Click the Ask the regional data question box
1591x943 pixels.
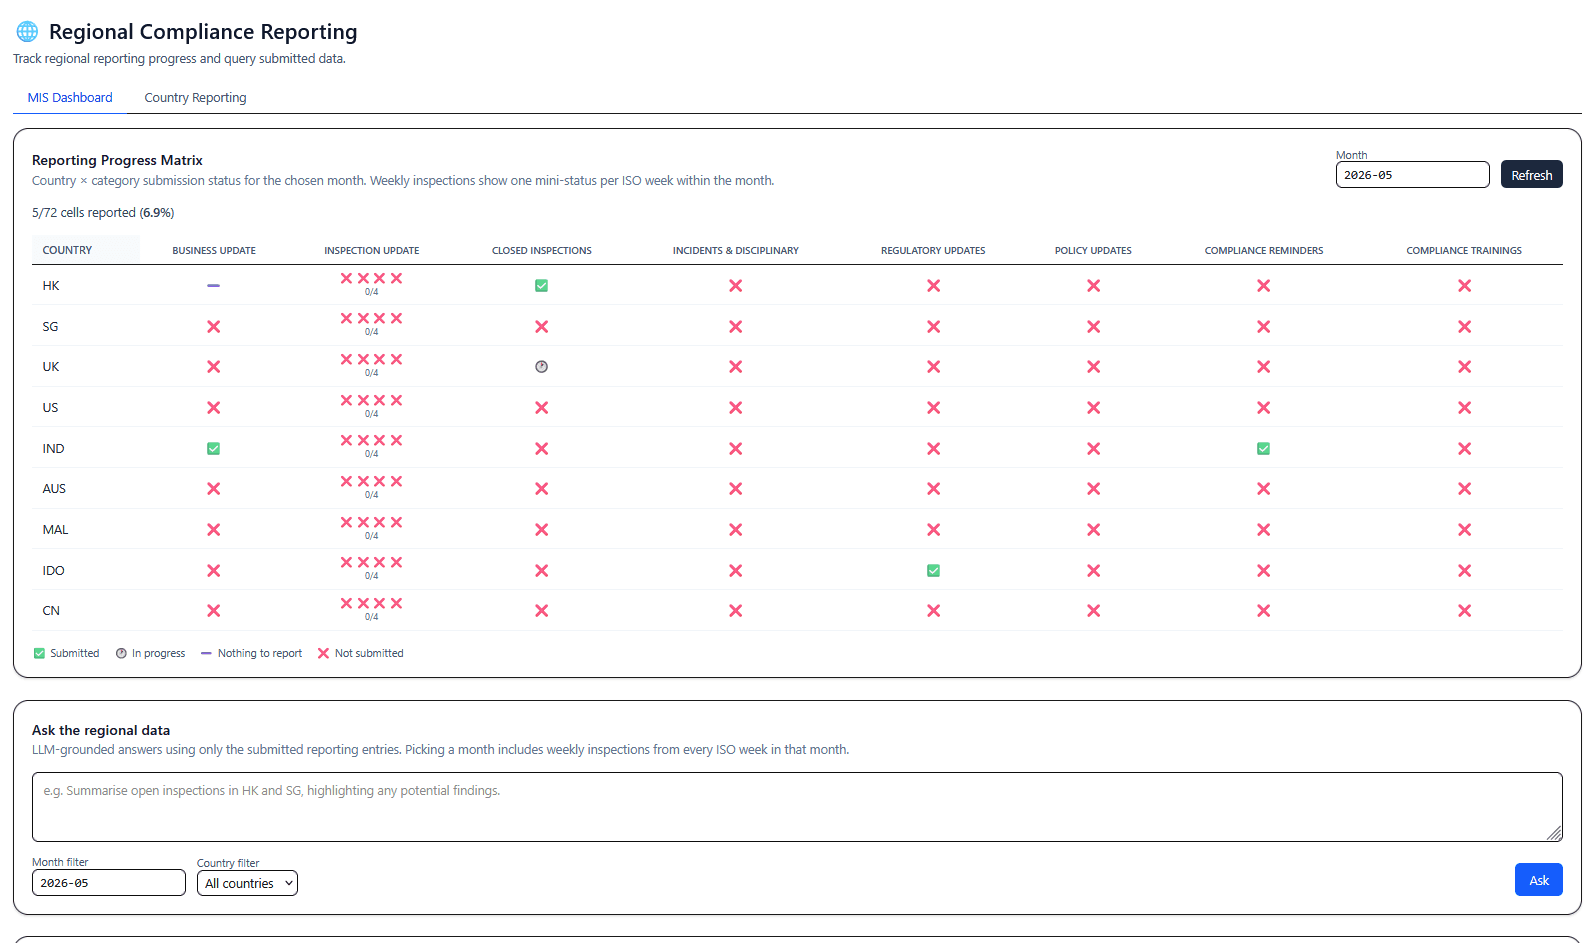797,807
